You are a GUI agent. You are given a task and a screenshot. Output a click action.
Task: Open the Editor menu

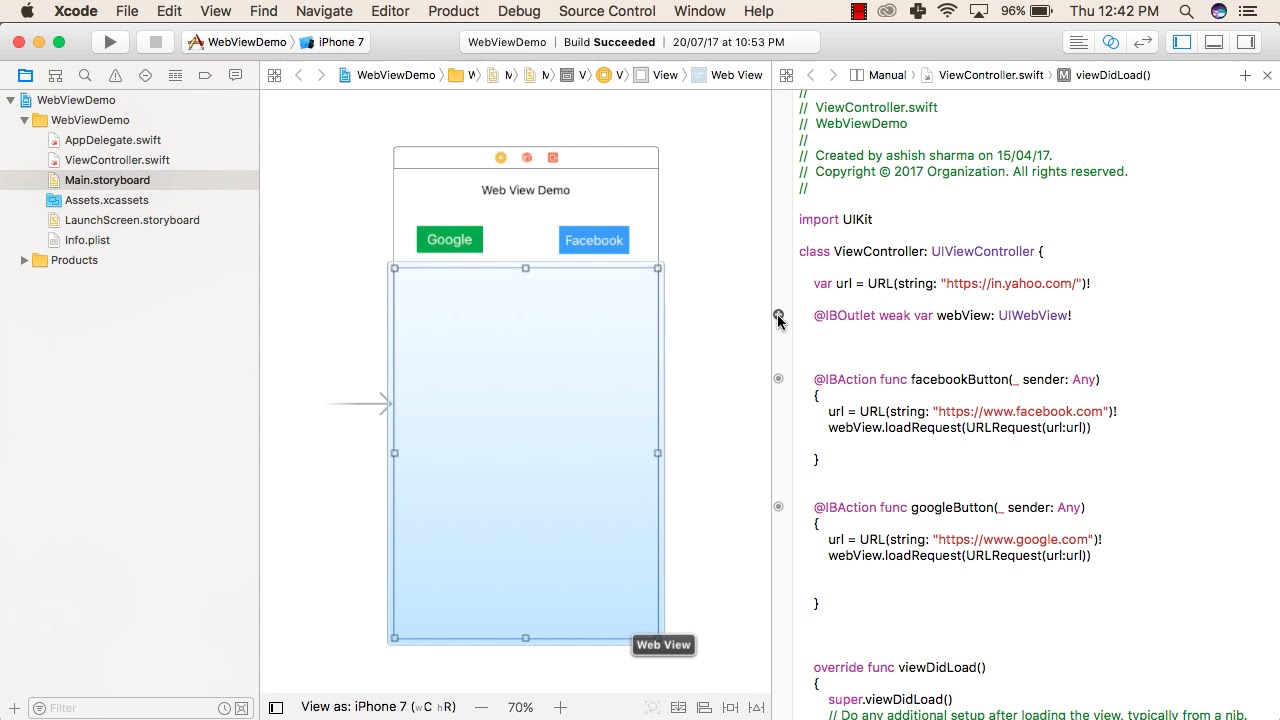point(390,11)
